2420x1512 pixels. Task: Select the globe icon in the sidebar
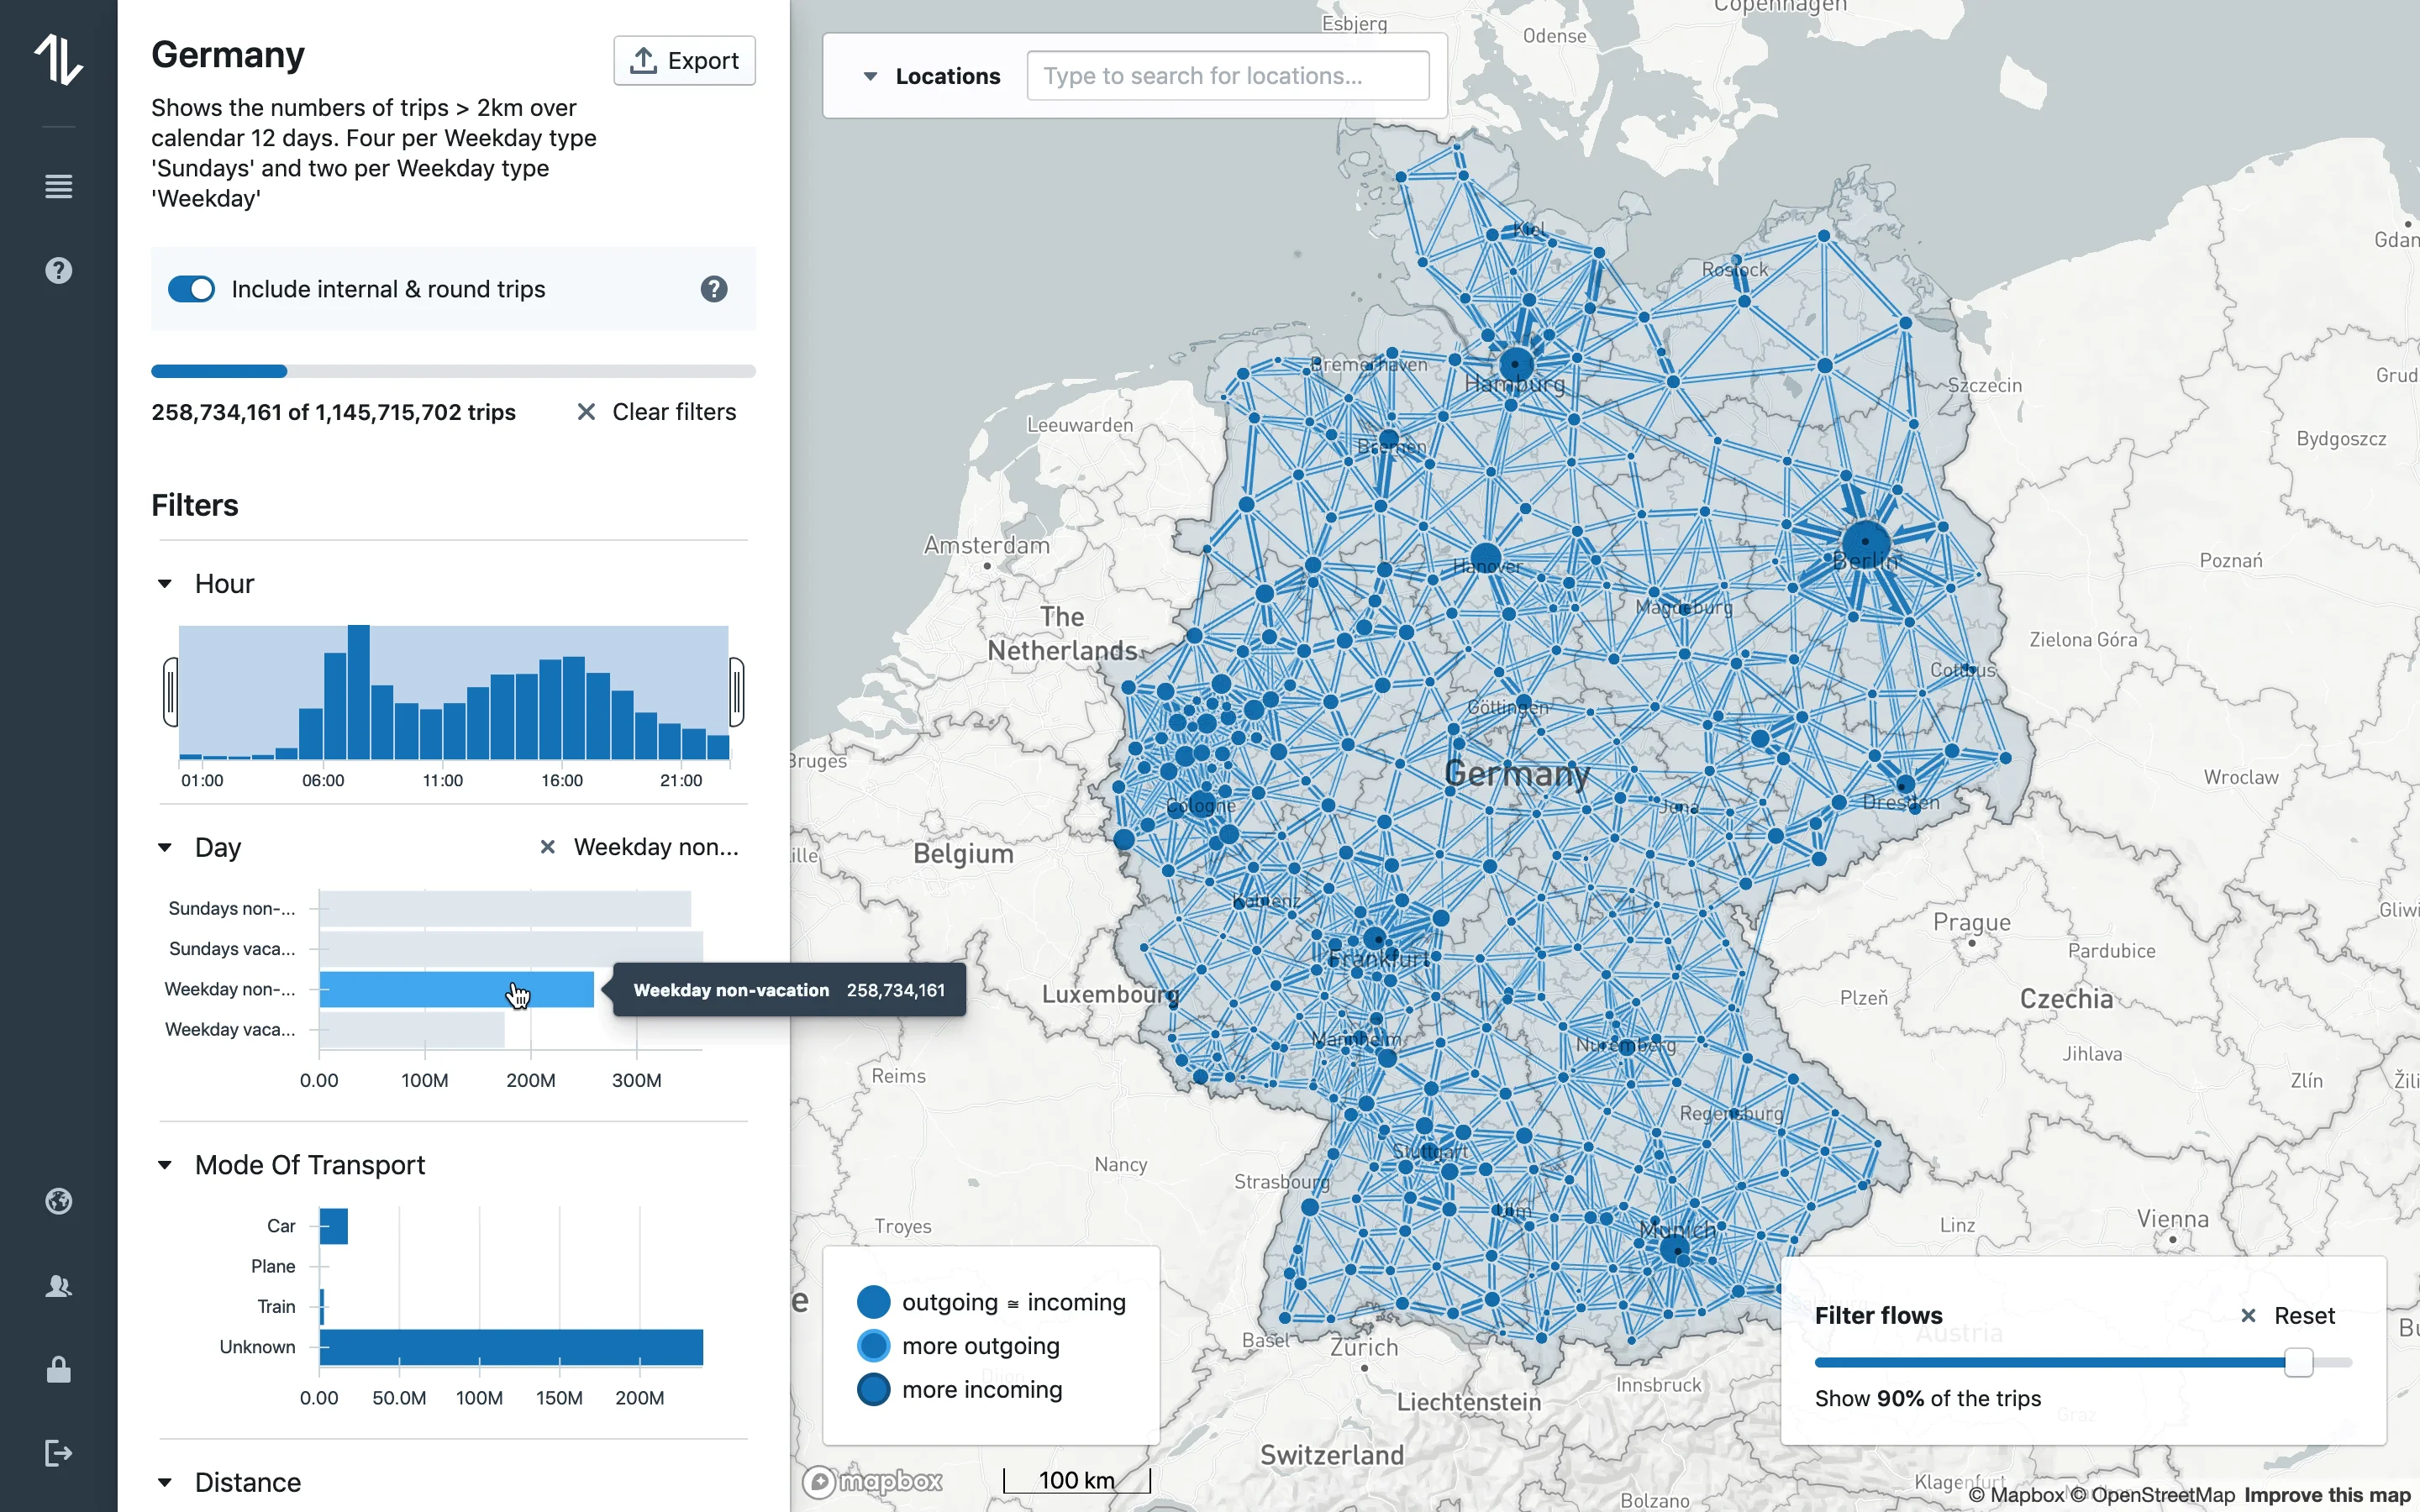click(x=58, y=1201)
